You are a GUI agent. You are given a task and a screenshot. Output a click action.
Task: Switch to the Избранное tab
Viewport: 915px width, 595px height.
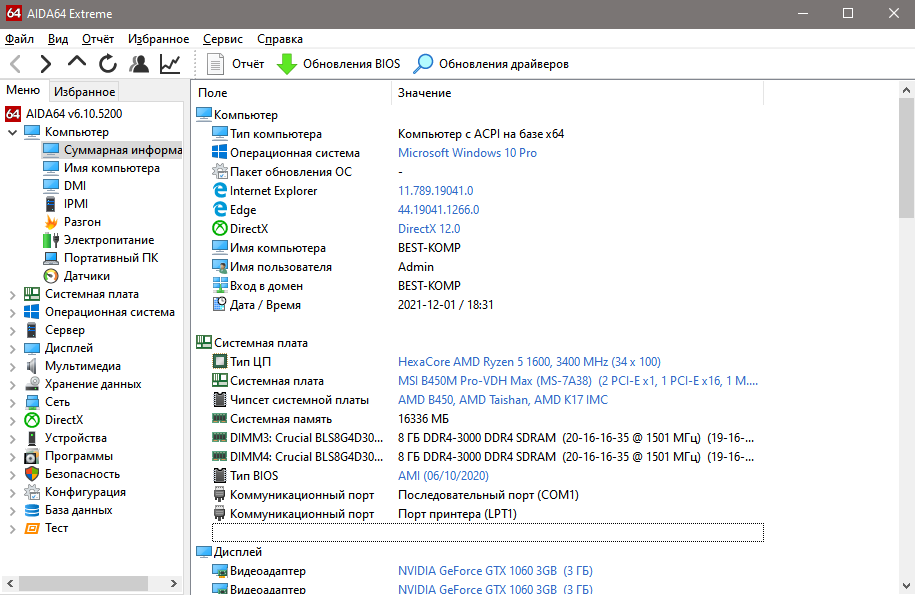[84, 91]
